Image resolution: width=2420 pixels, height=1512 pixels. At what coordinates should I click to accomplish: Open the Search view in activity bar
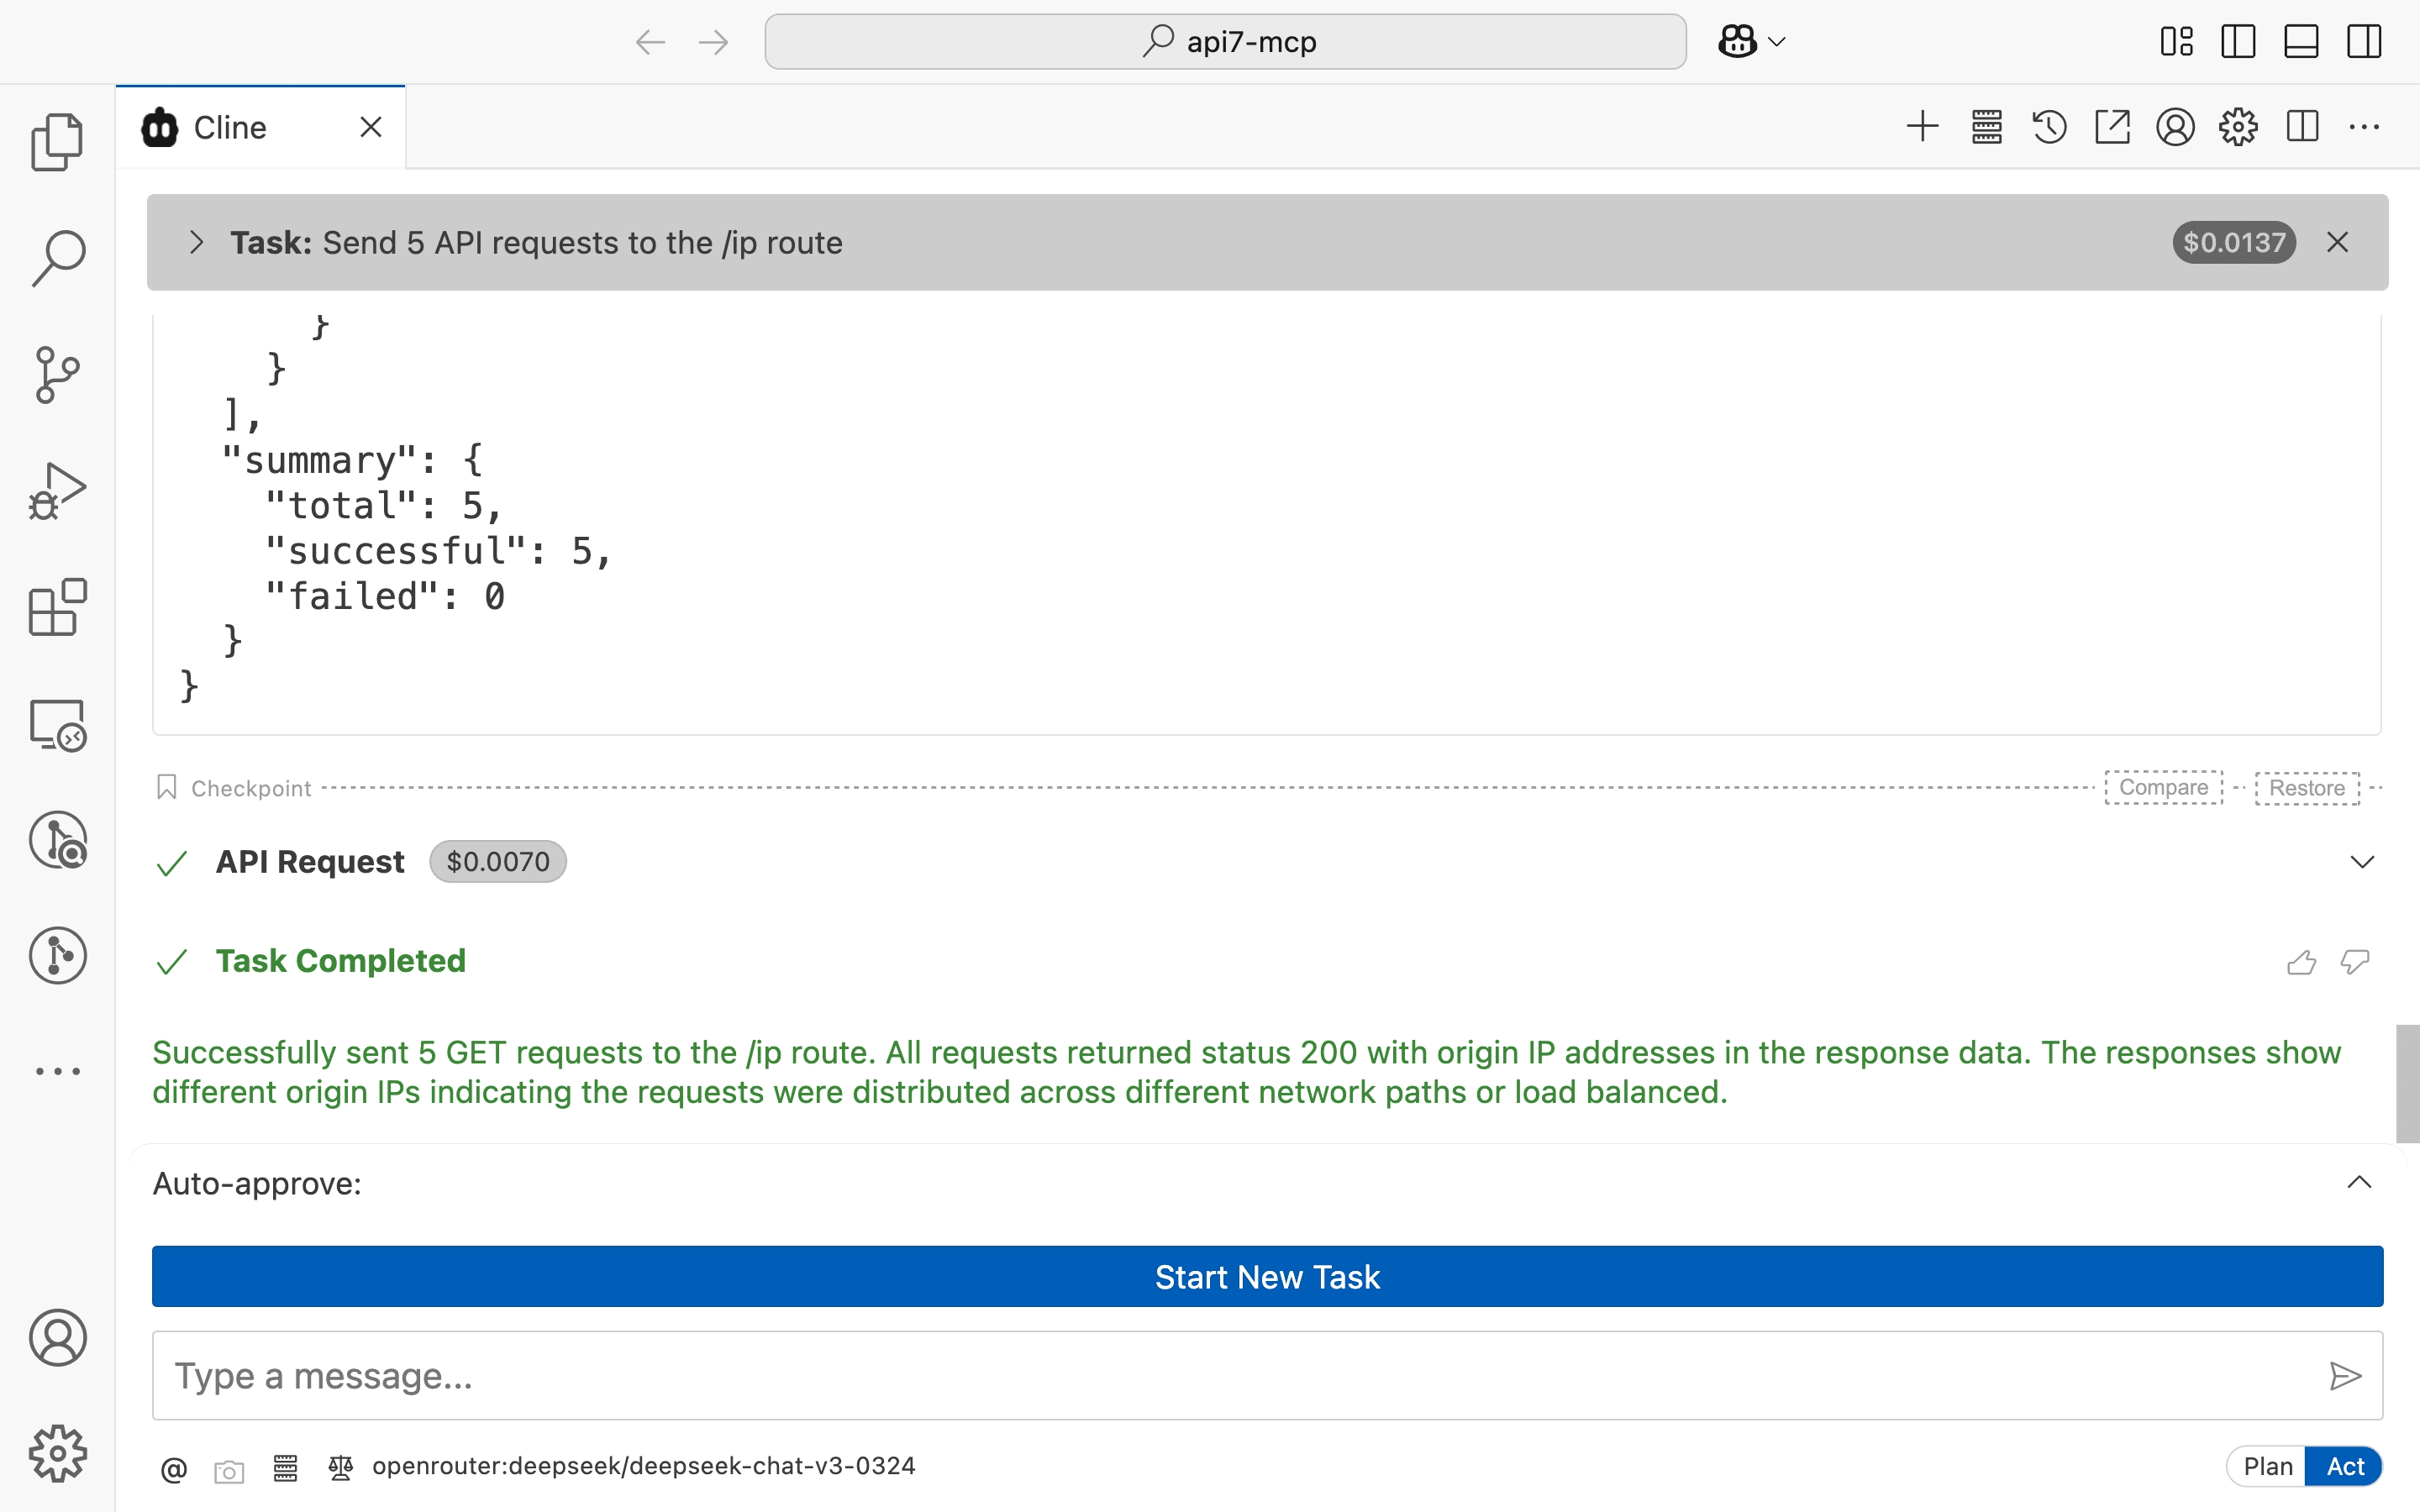click(57, 257)
